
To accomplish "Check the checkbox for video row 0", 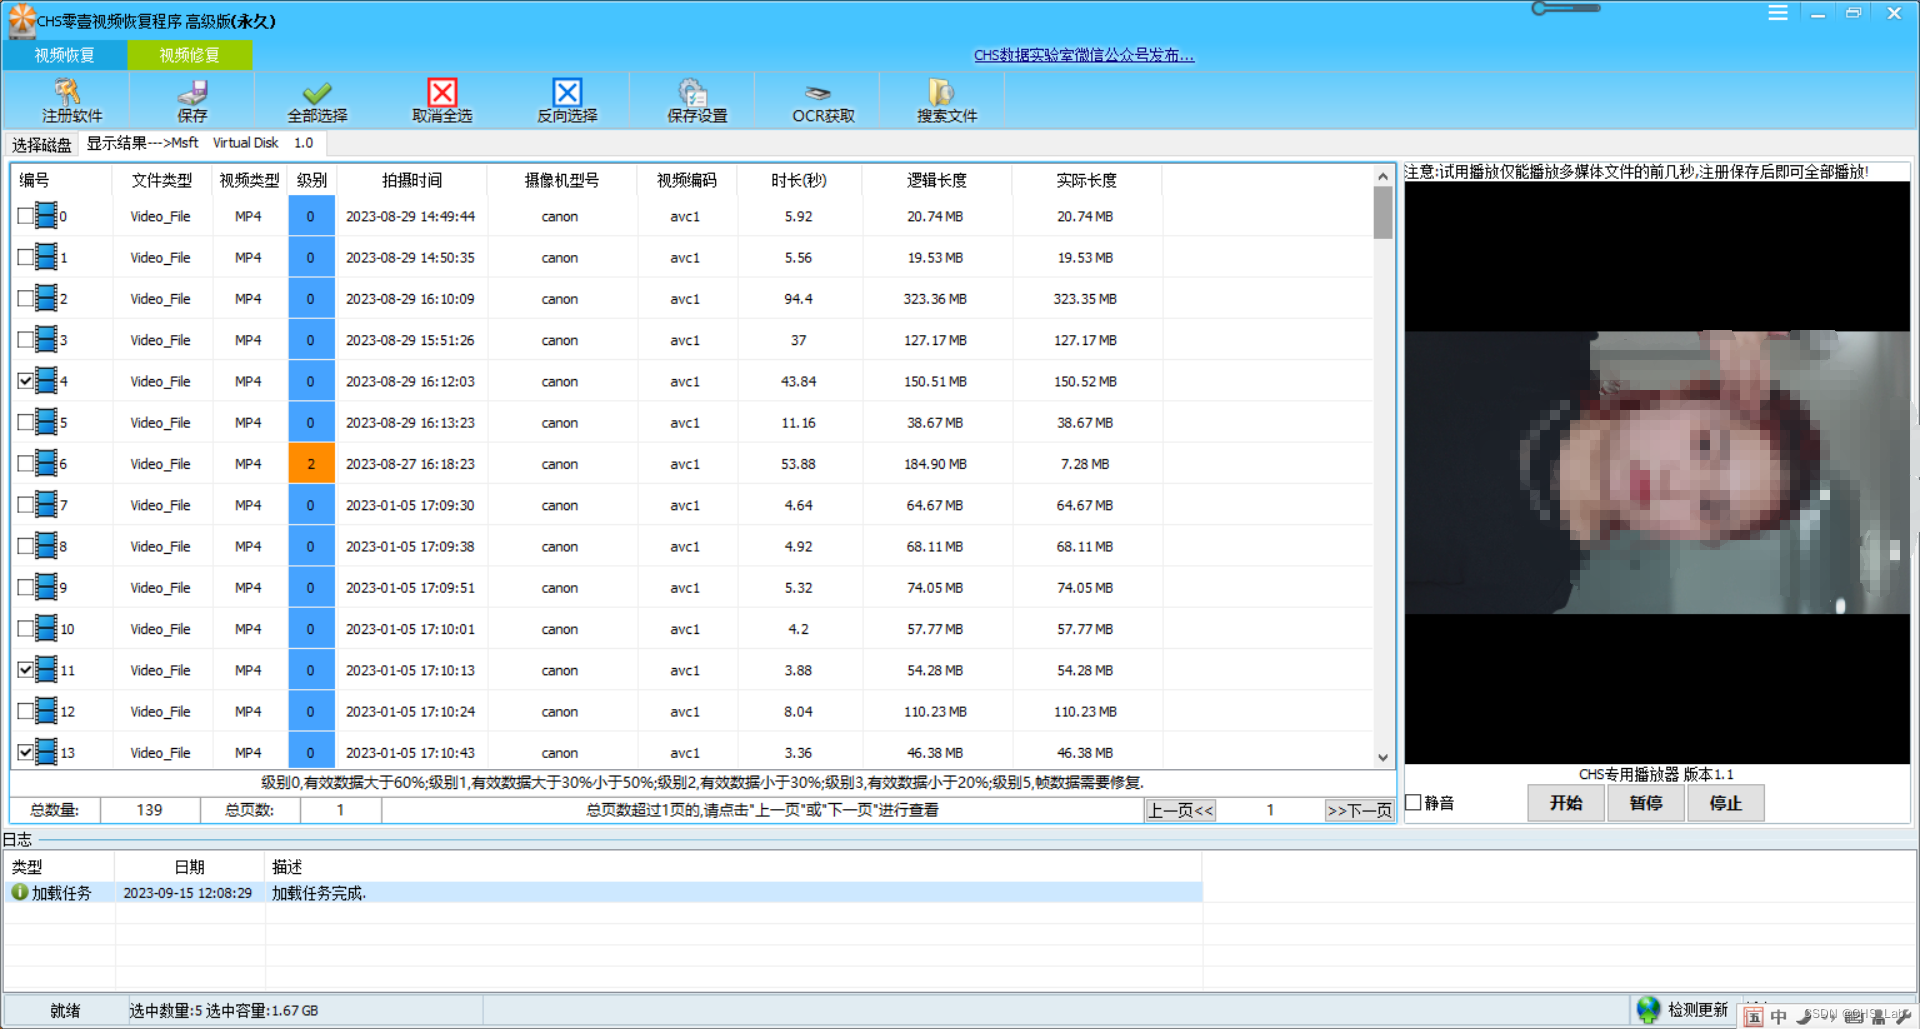I will coord(25,215).
